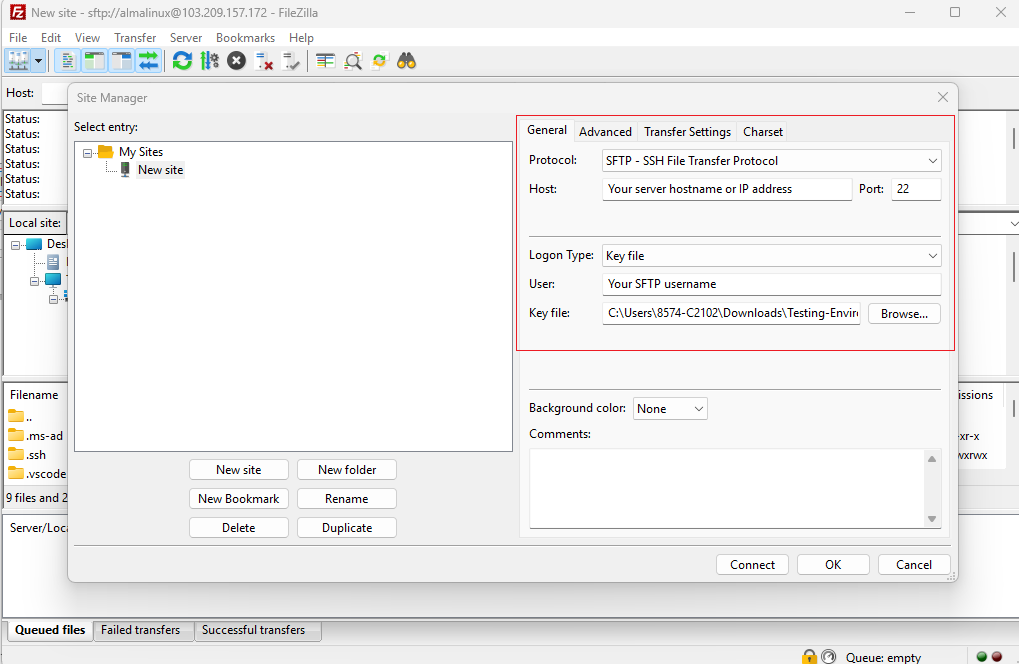Cancel the current operation icon
The image size is (1019, 664).
point(237,61)
